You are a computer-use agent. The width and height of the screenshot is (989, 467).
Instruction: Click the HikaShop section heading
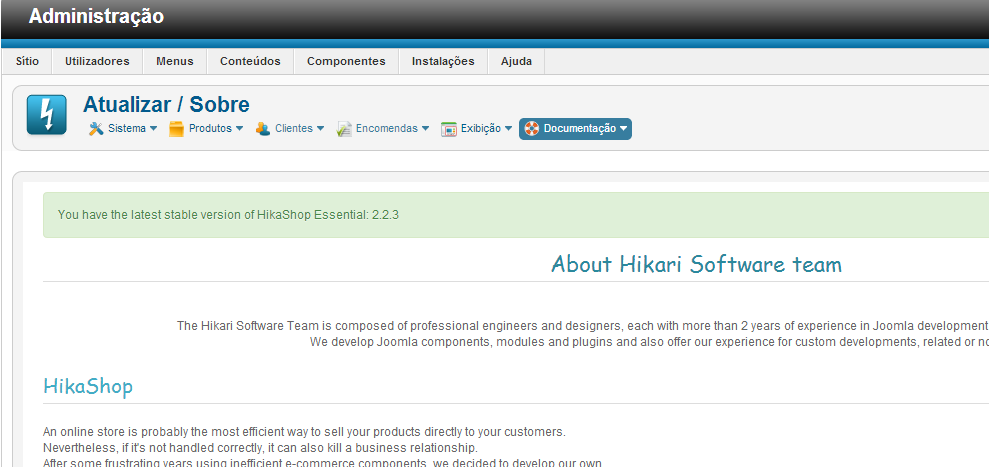pyautogui.click(x=88, y=386)
